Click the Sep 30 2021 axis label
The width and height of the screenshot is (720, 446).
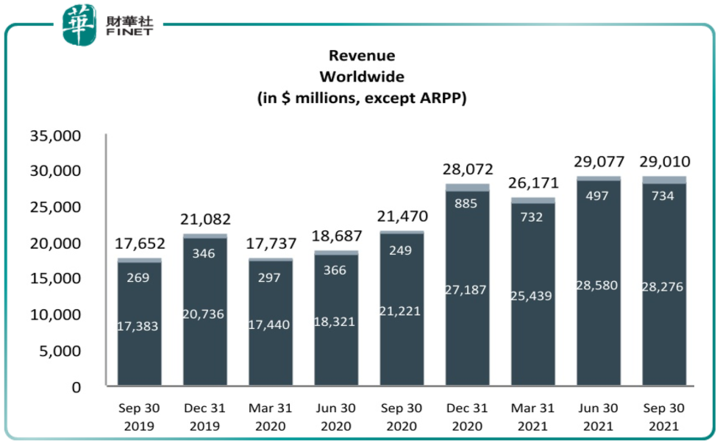(664, 417)
